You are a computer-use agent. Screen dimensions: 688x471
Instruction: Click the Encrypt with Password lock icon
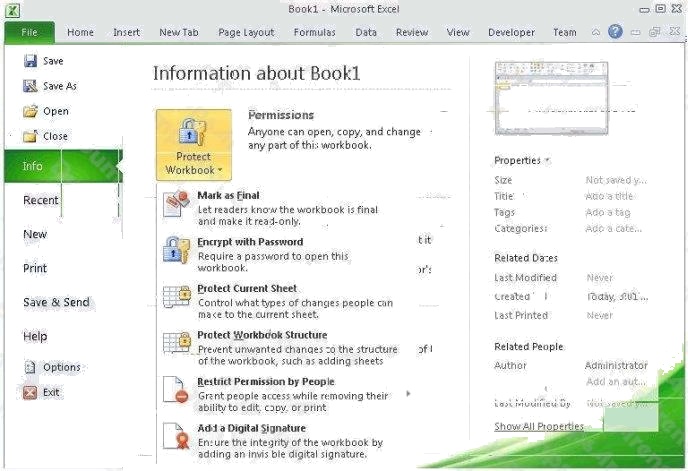(x=176, y=250)
